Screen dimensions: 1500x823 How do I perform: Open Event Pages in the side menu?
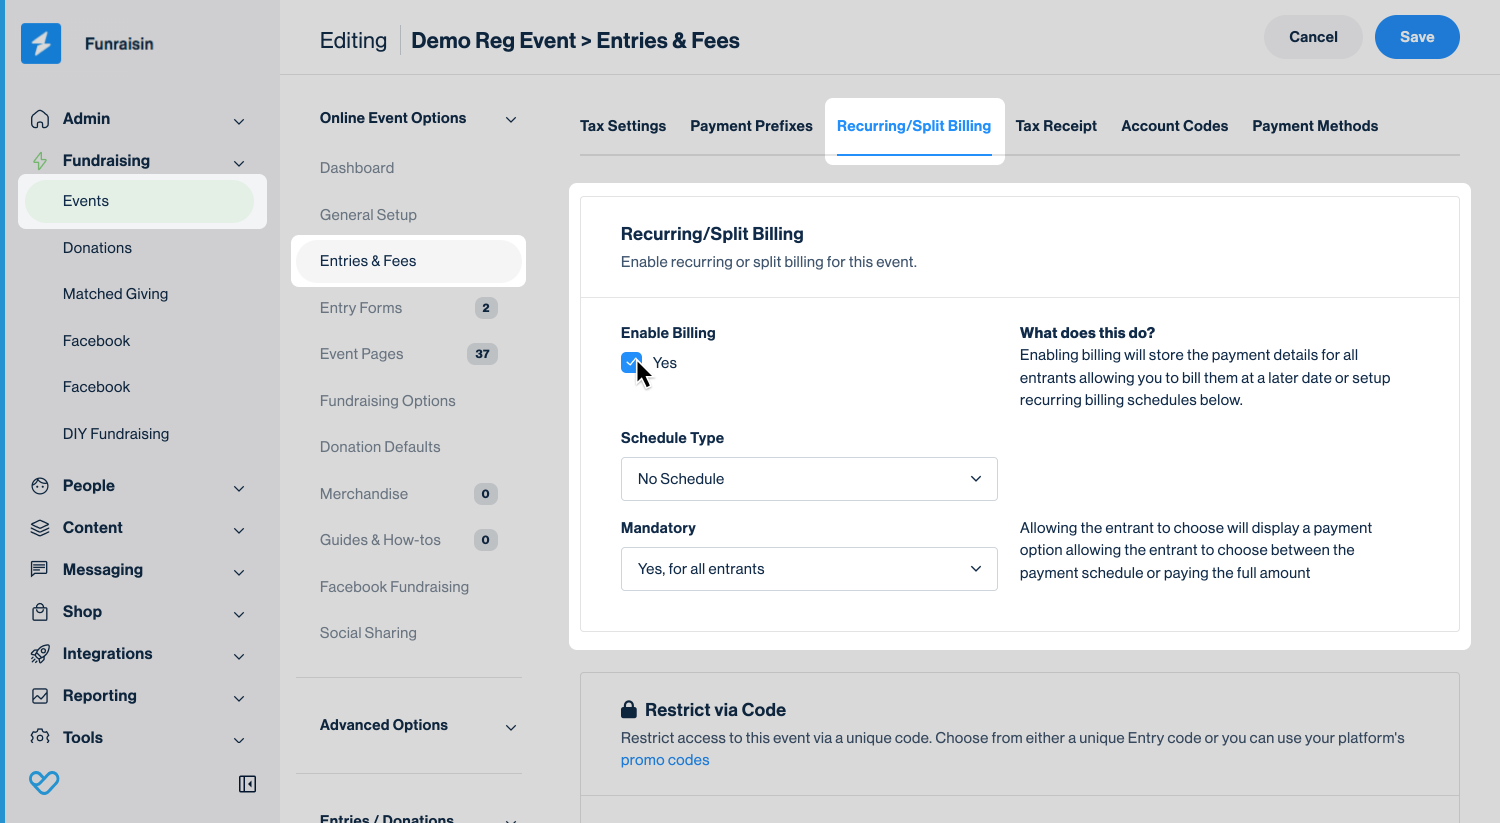361,354
